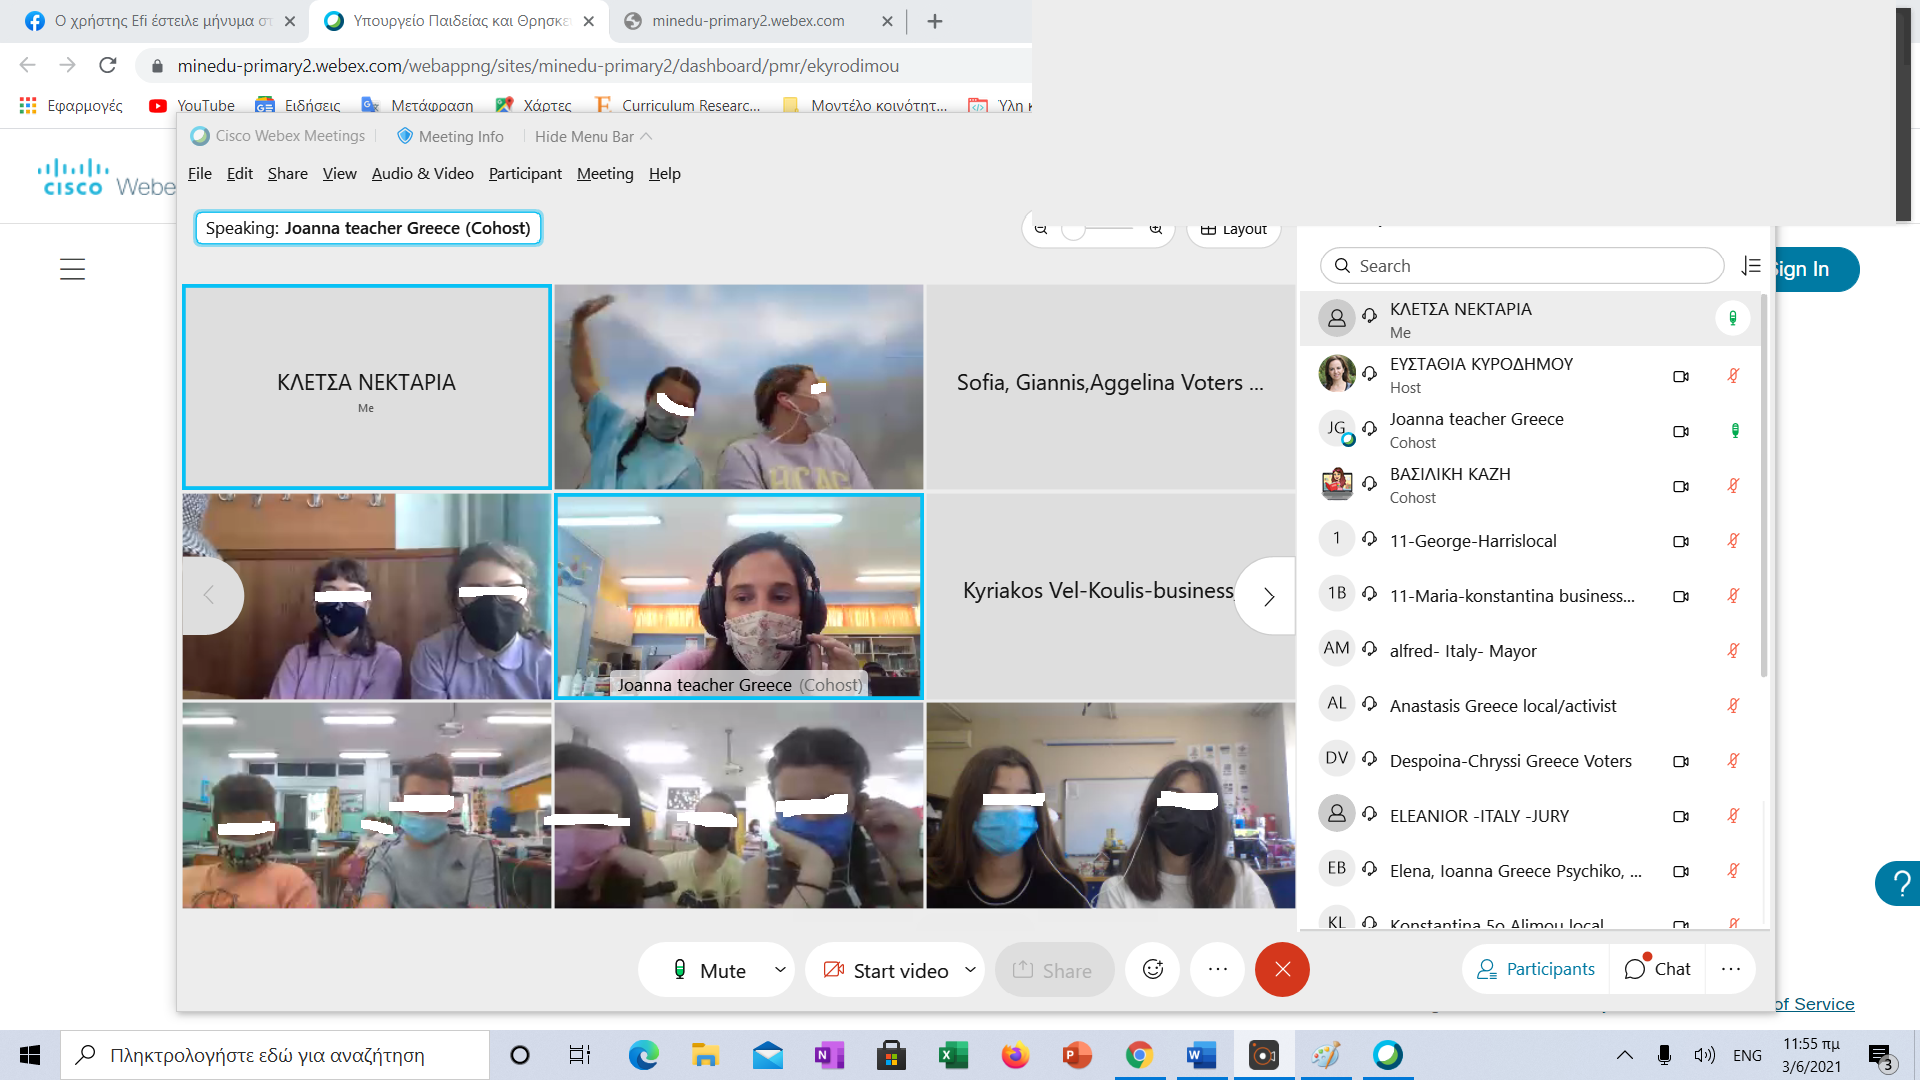1920x1080 pixels.
Task: Toggle Start video button
Action: 886,970
